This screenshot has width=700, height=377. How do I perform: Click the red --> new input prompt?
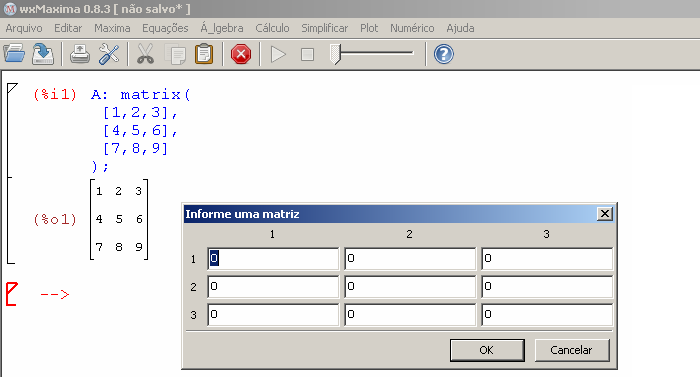click(55, 294)
